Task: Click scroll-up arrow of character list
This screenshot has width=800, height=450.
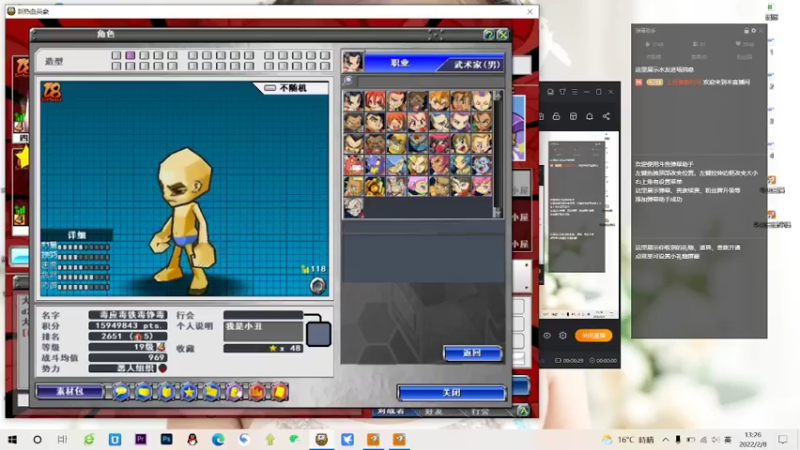Action: [497, 95]
